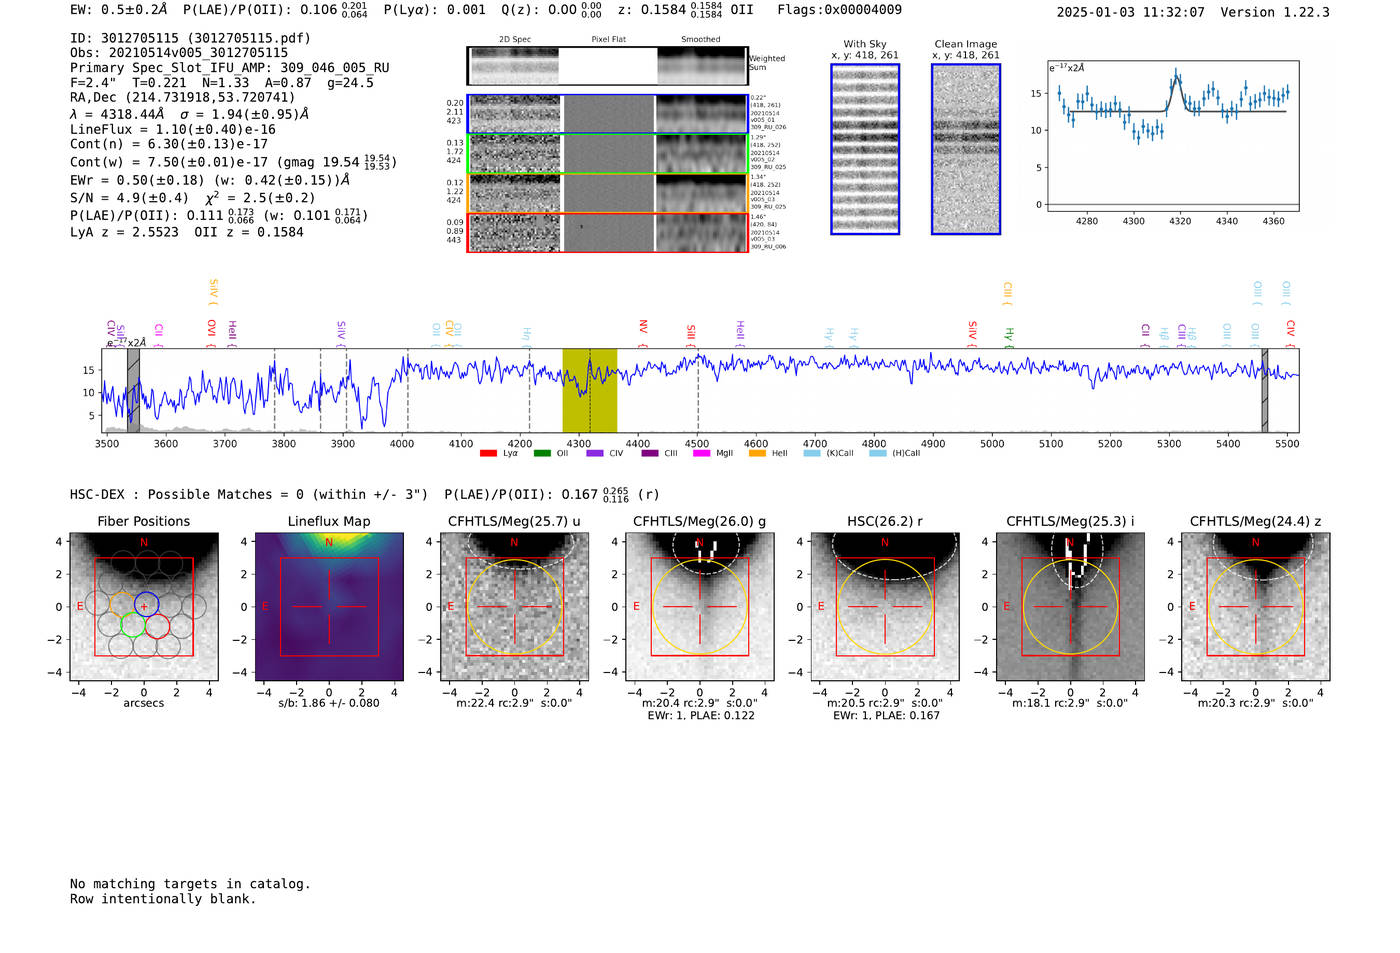Click the orange-bordered 2D spectrum row
Screen dimensions: 1400x953
click(608, 193)
